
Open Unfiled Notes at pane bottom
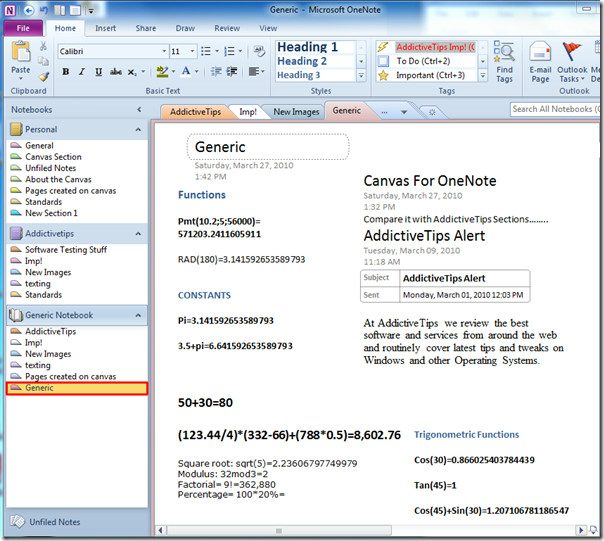[x=55, y=522]
